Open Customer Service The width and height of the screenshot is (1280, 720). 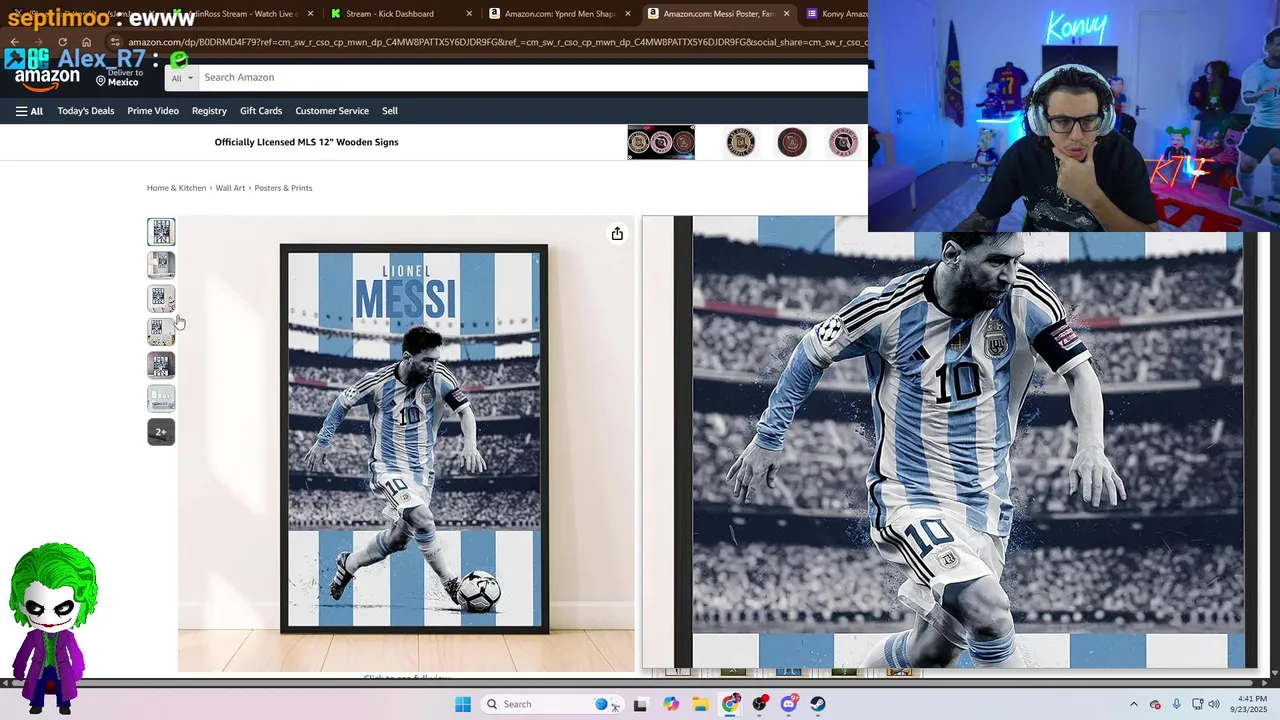click(x=332, y=111)
